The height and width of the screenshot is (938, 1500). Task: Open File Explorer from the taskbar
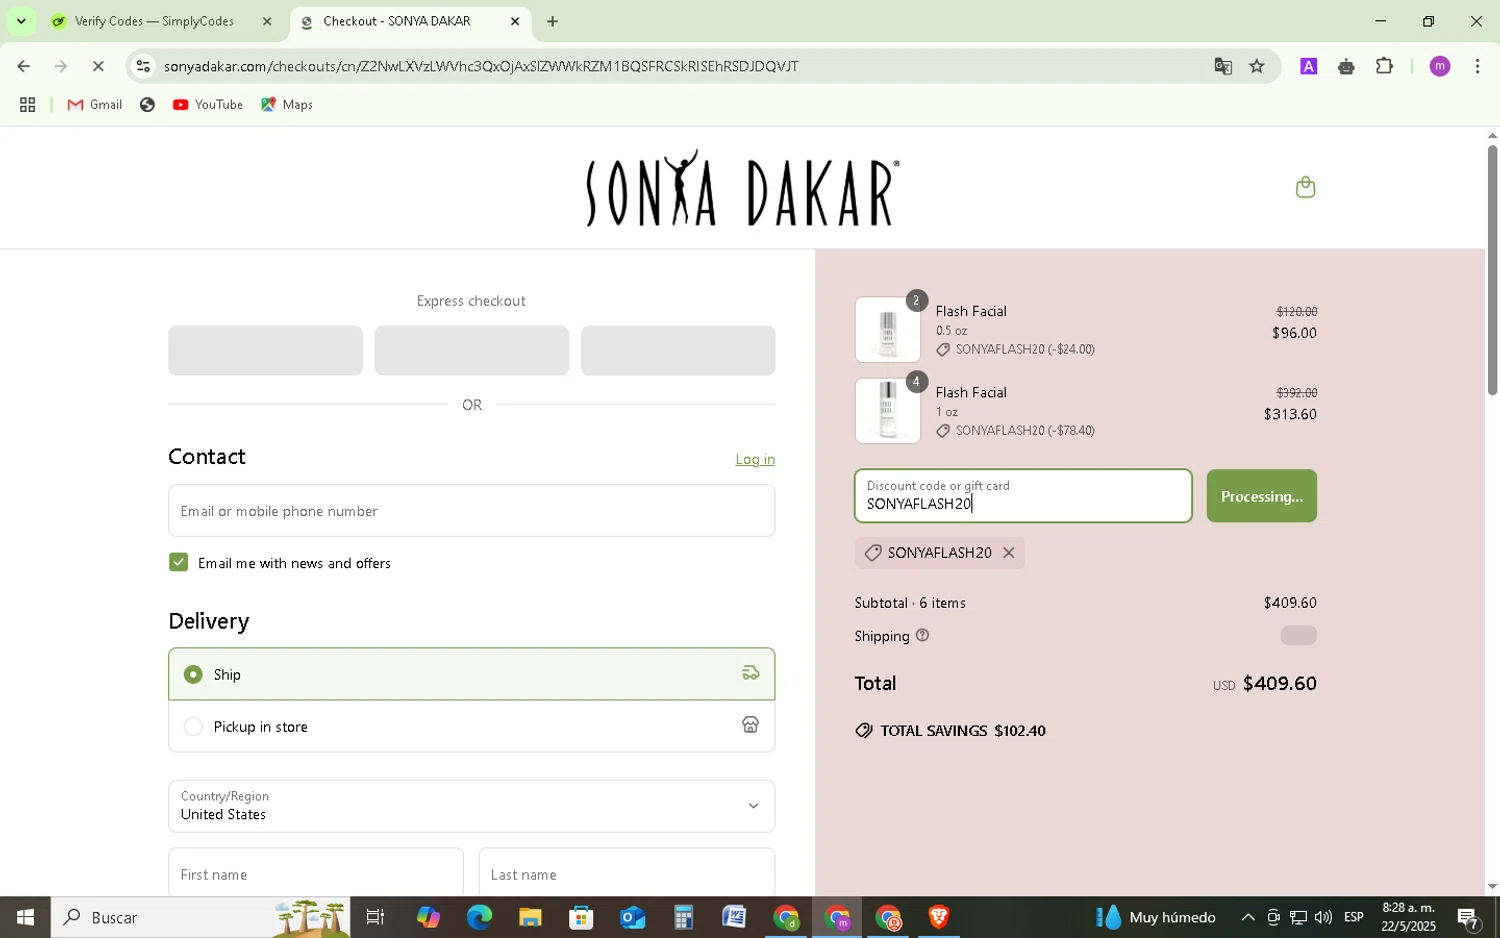tap(530, 917)
